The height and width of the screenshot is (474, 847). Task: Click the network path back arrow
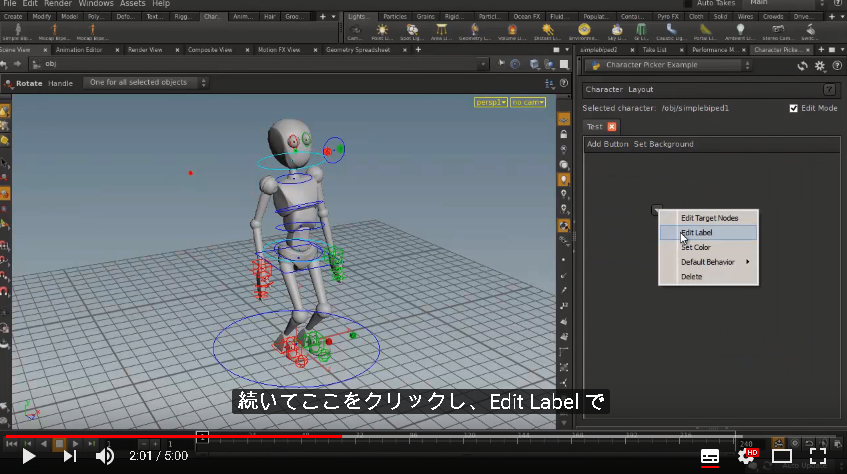coord(4,64)
